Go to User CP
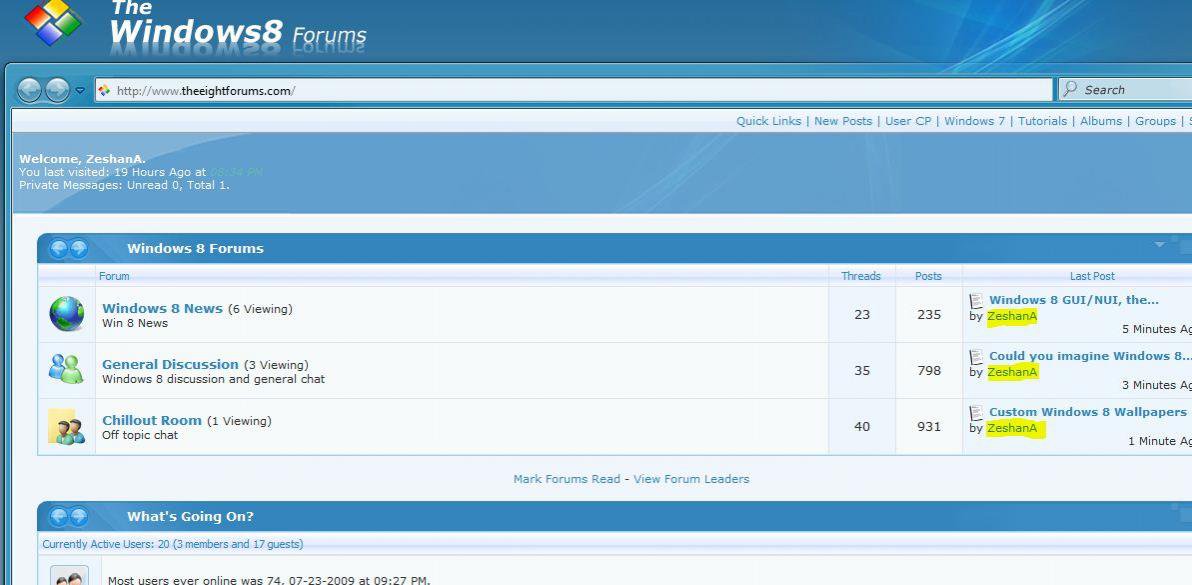The image size is (1192, 585). point(908,121)
